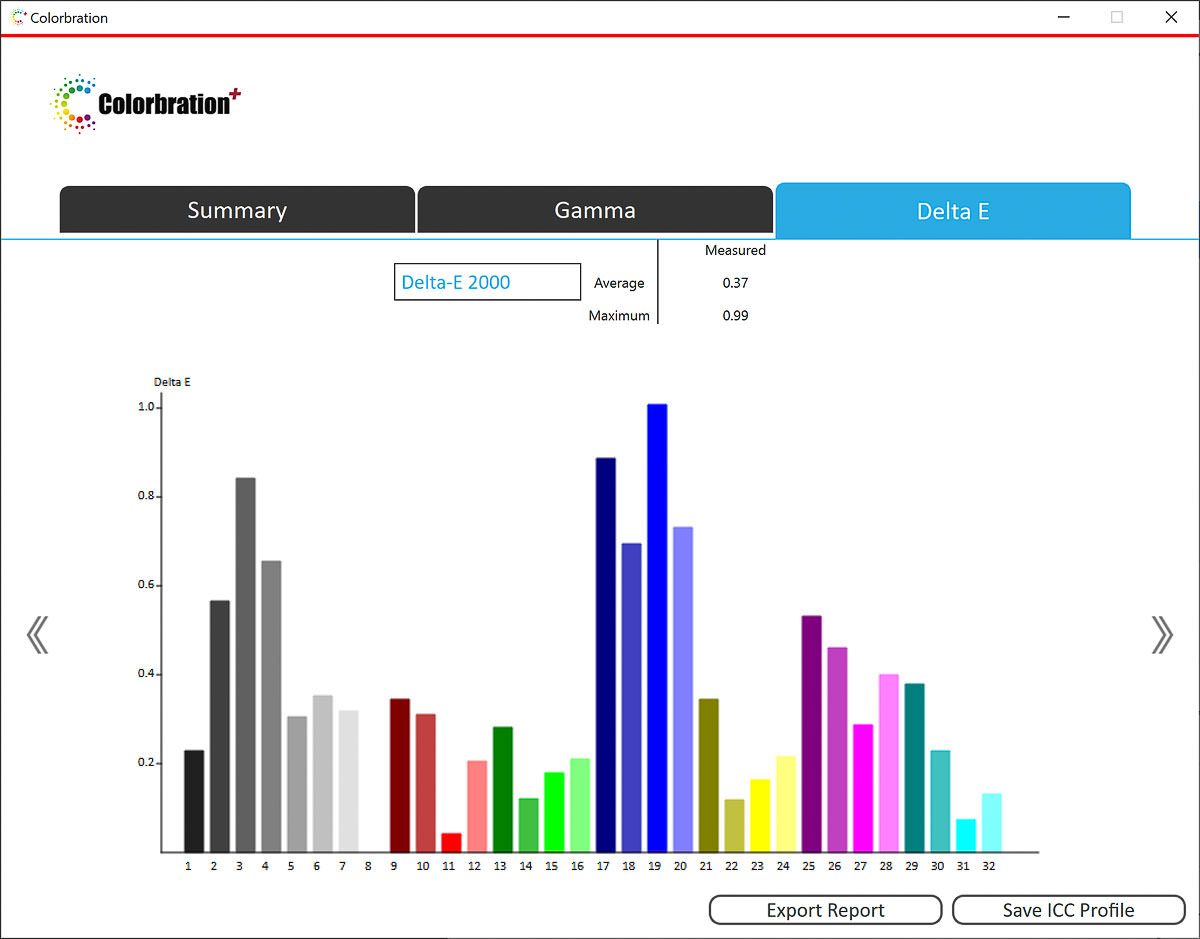The height and width of the screenshot is (939, 1200).
Task: Click the dark red bar numbered 9
Action: (x=400, y=775)
